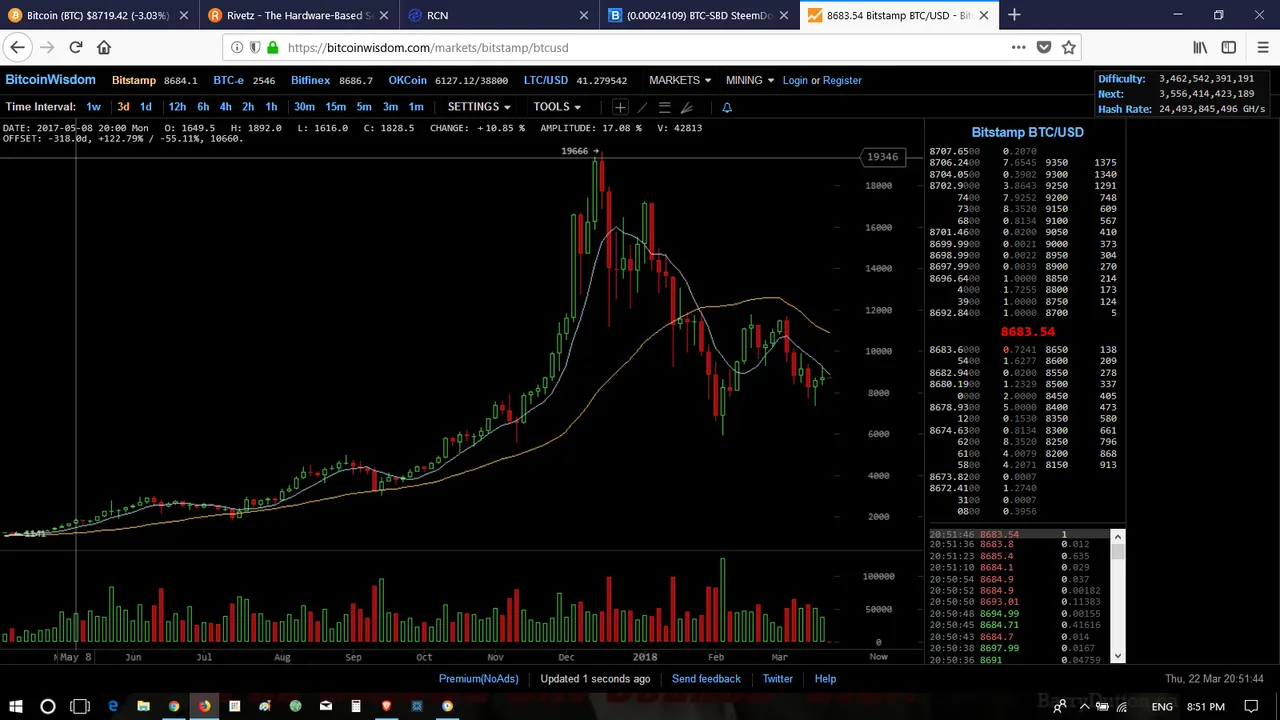Open Firefox library icon
This screenshot has height=720, width=1280.
tap(1200, 47)
